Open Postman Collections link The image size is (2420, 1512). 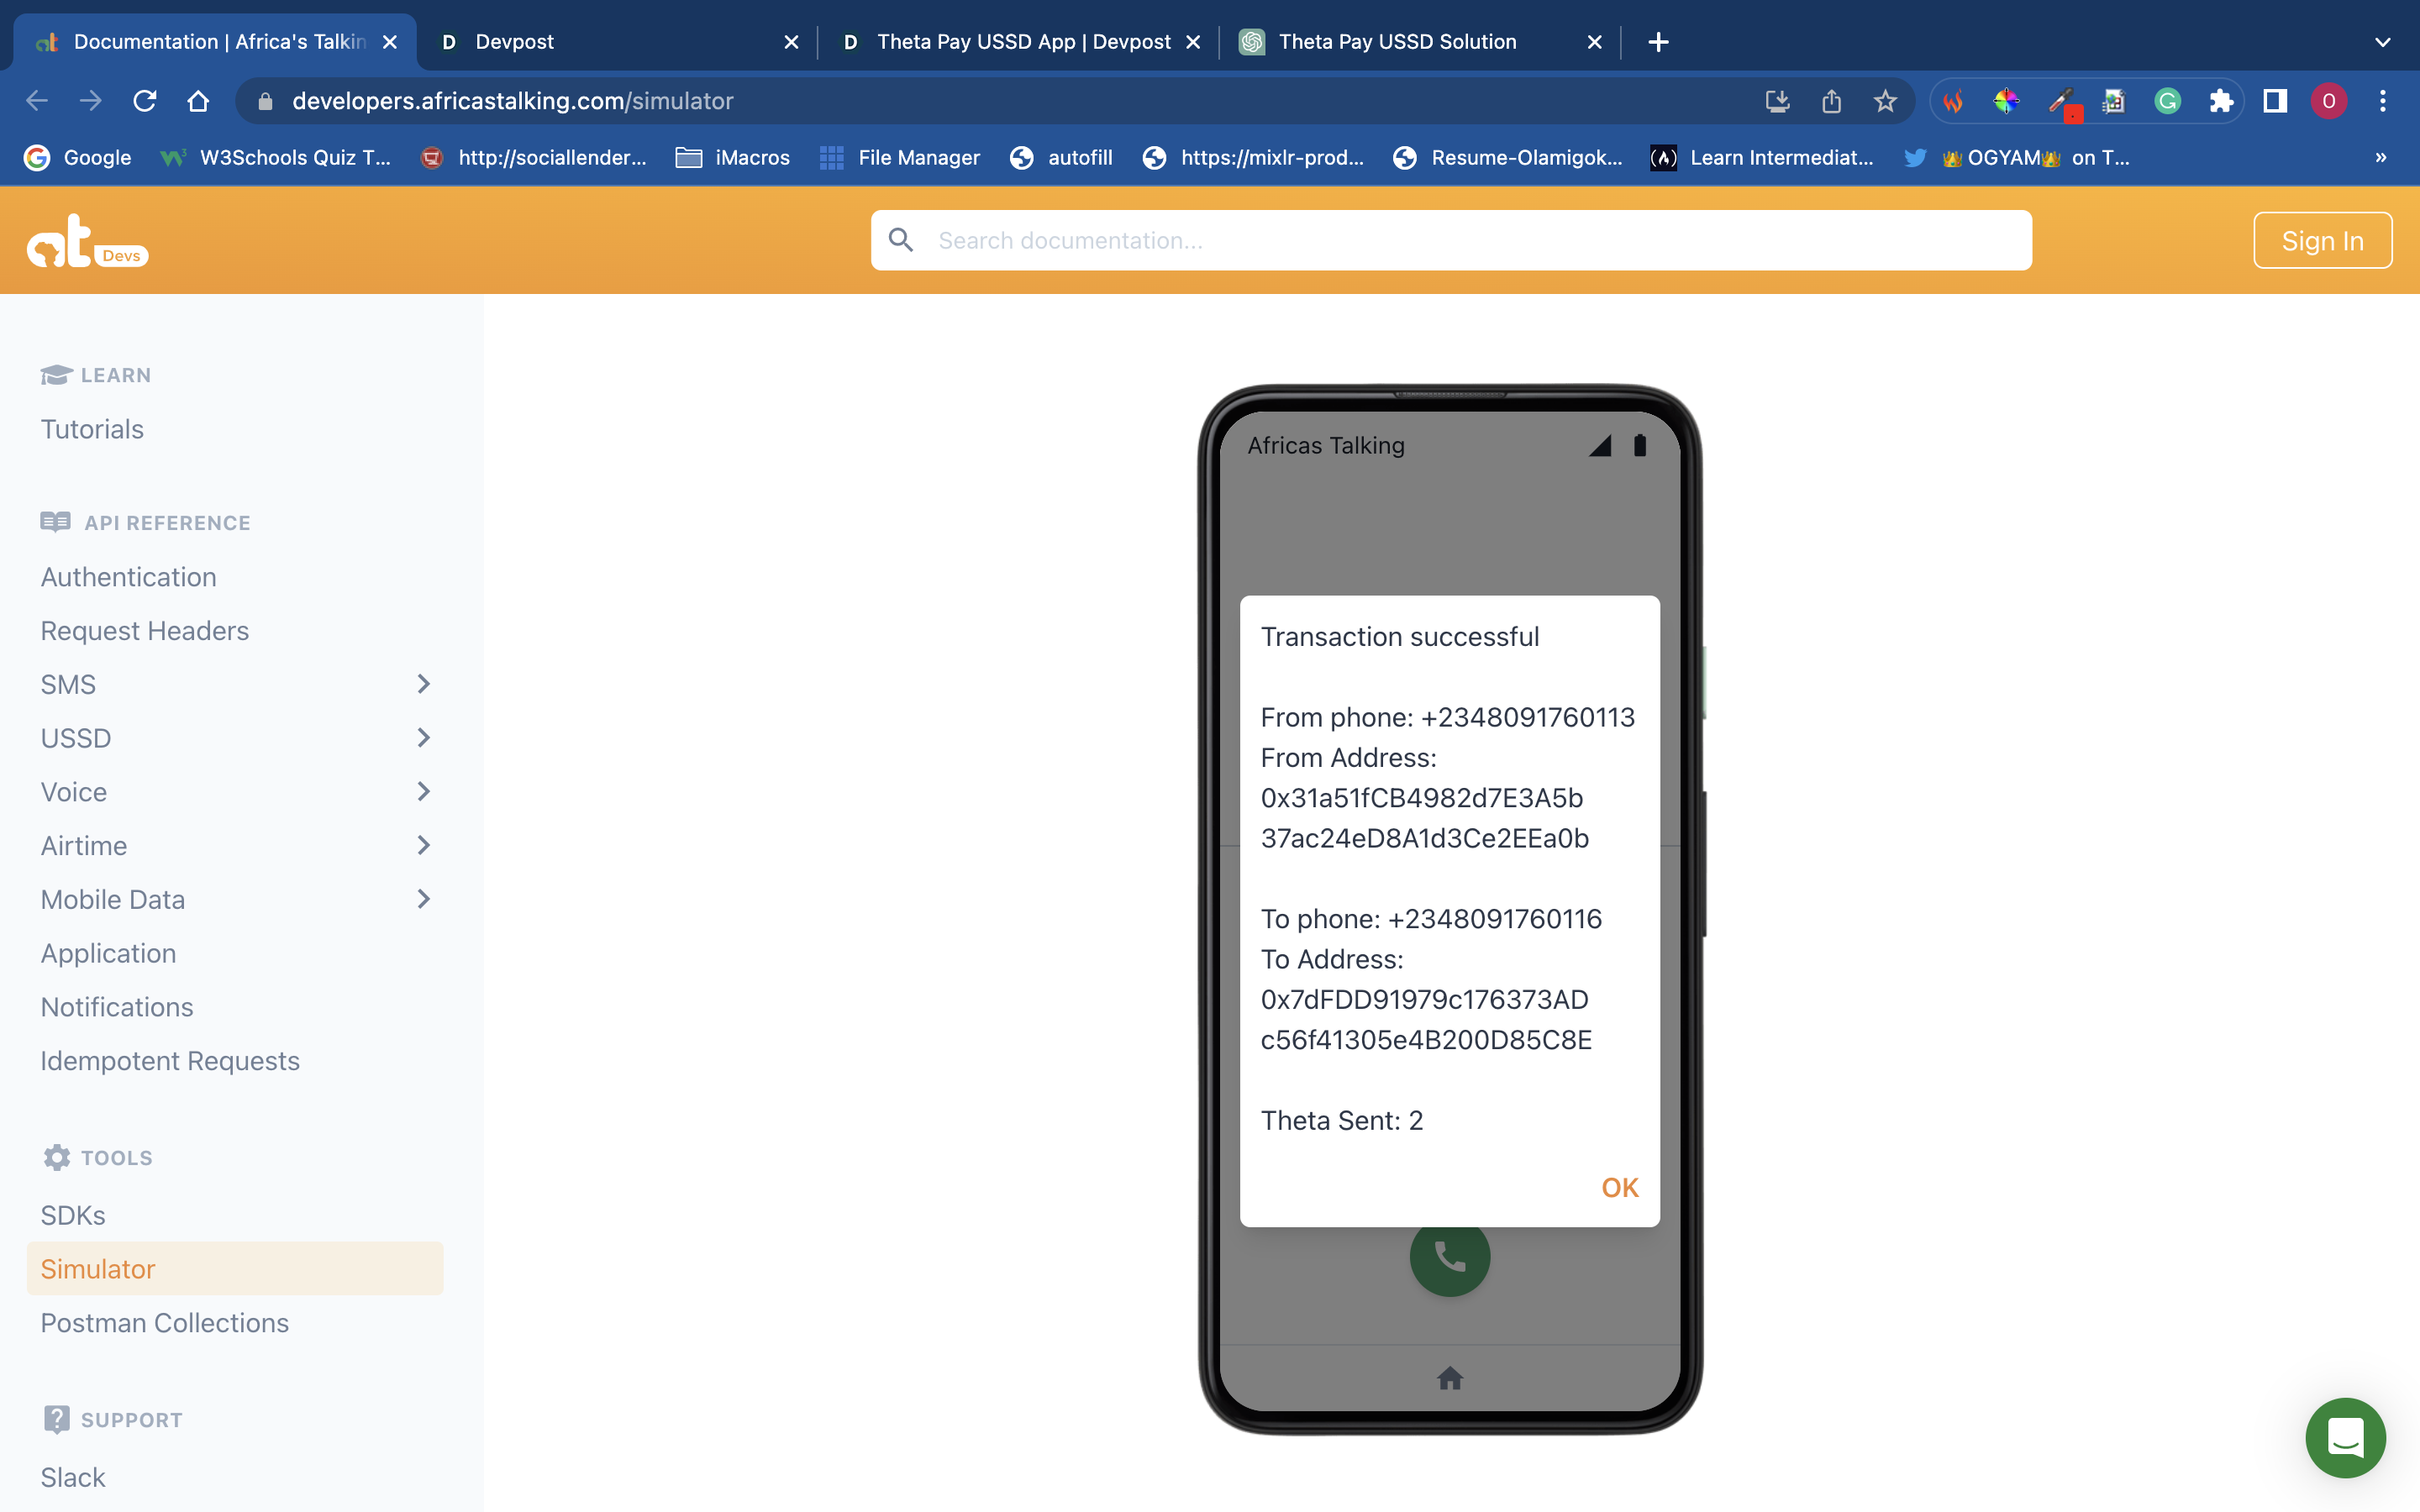click(x=164, y=1322)
